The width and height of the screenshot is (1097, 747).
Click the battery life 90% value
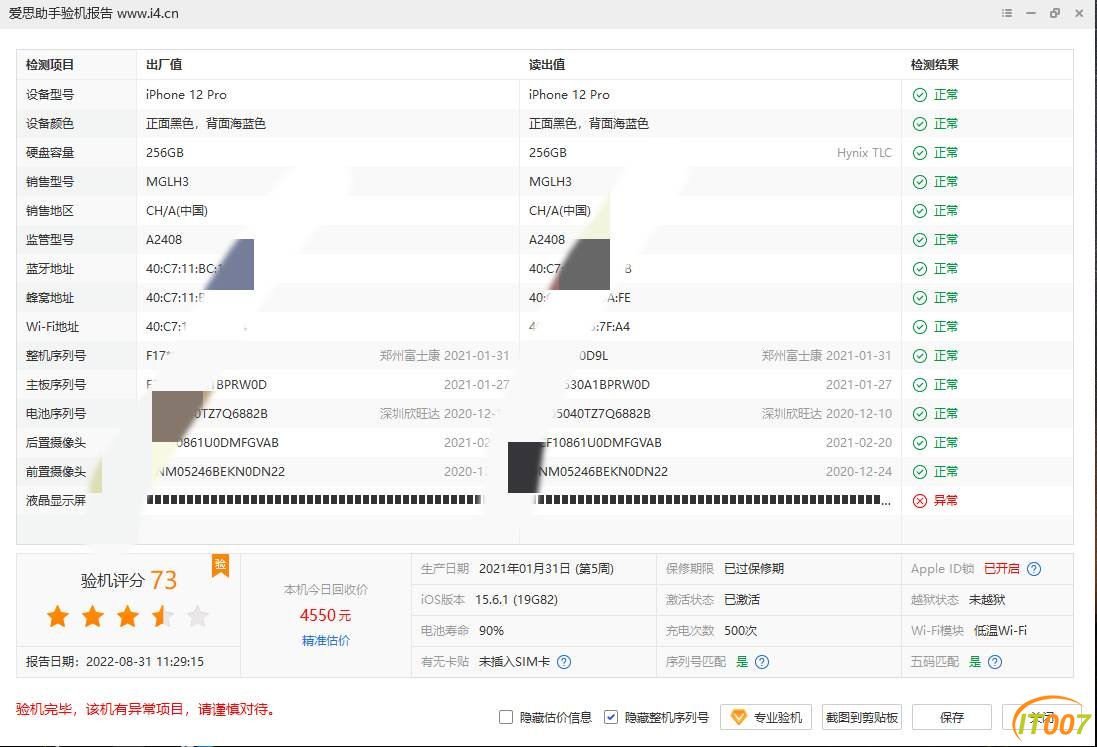tap(491, 631)
